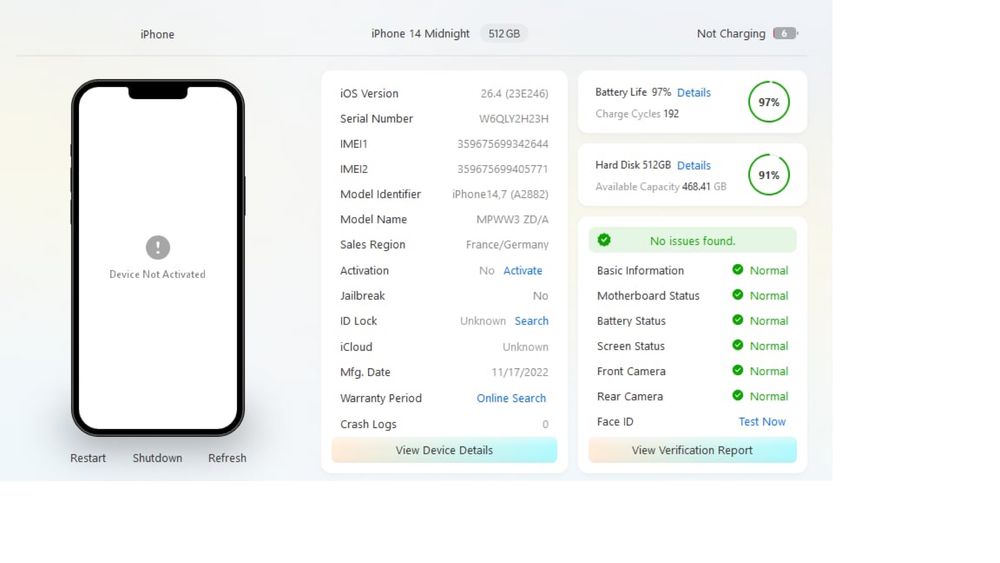Search the ID Lock status
The width and height of the screenshot is (1000, 563).
coord(531,321)
